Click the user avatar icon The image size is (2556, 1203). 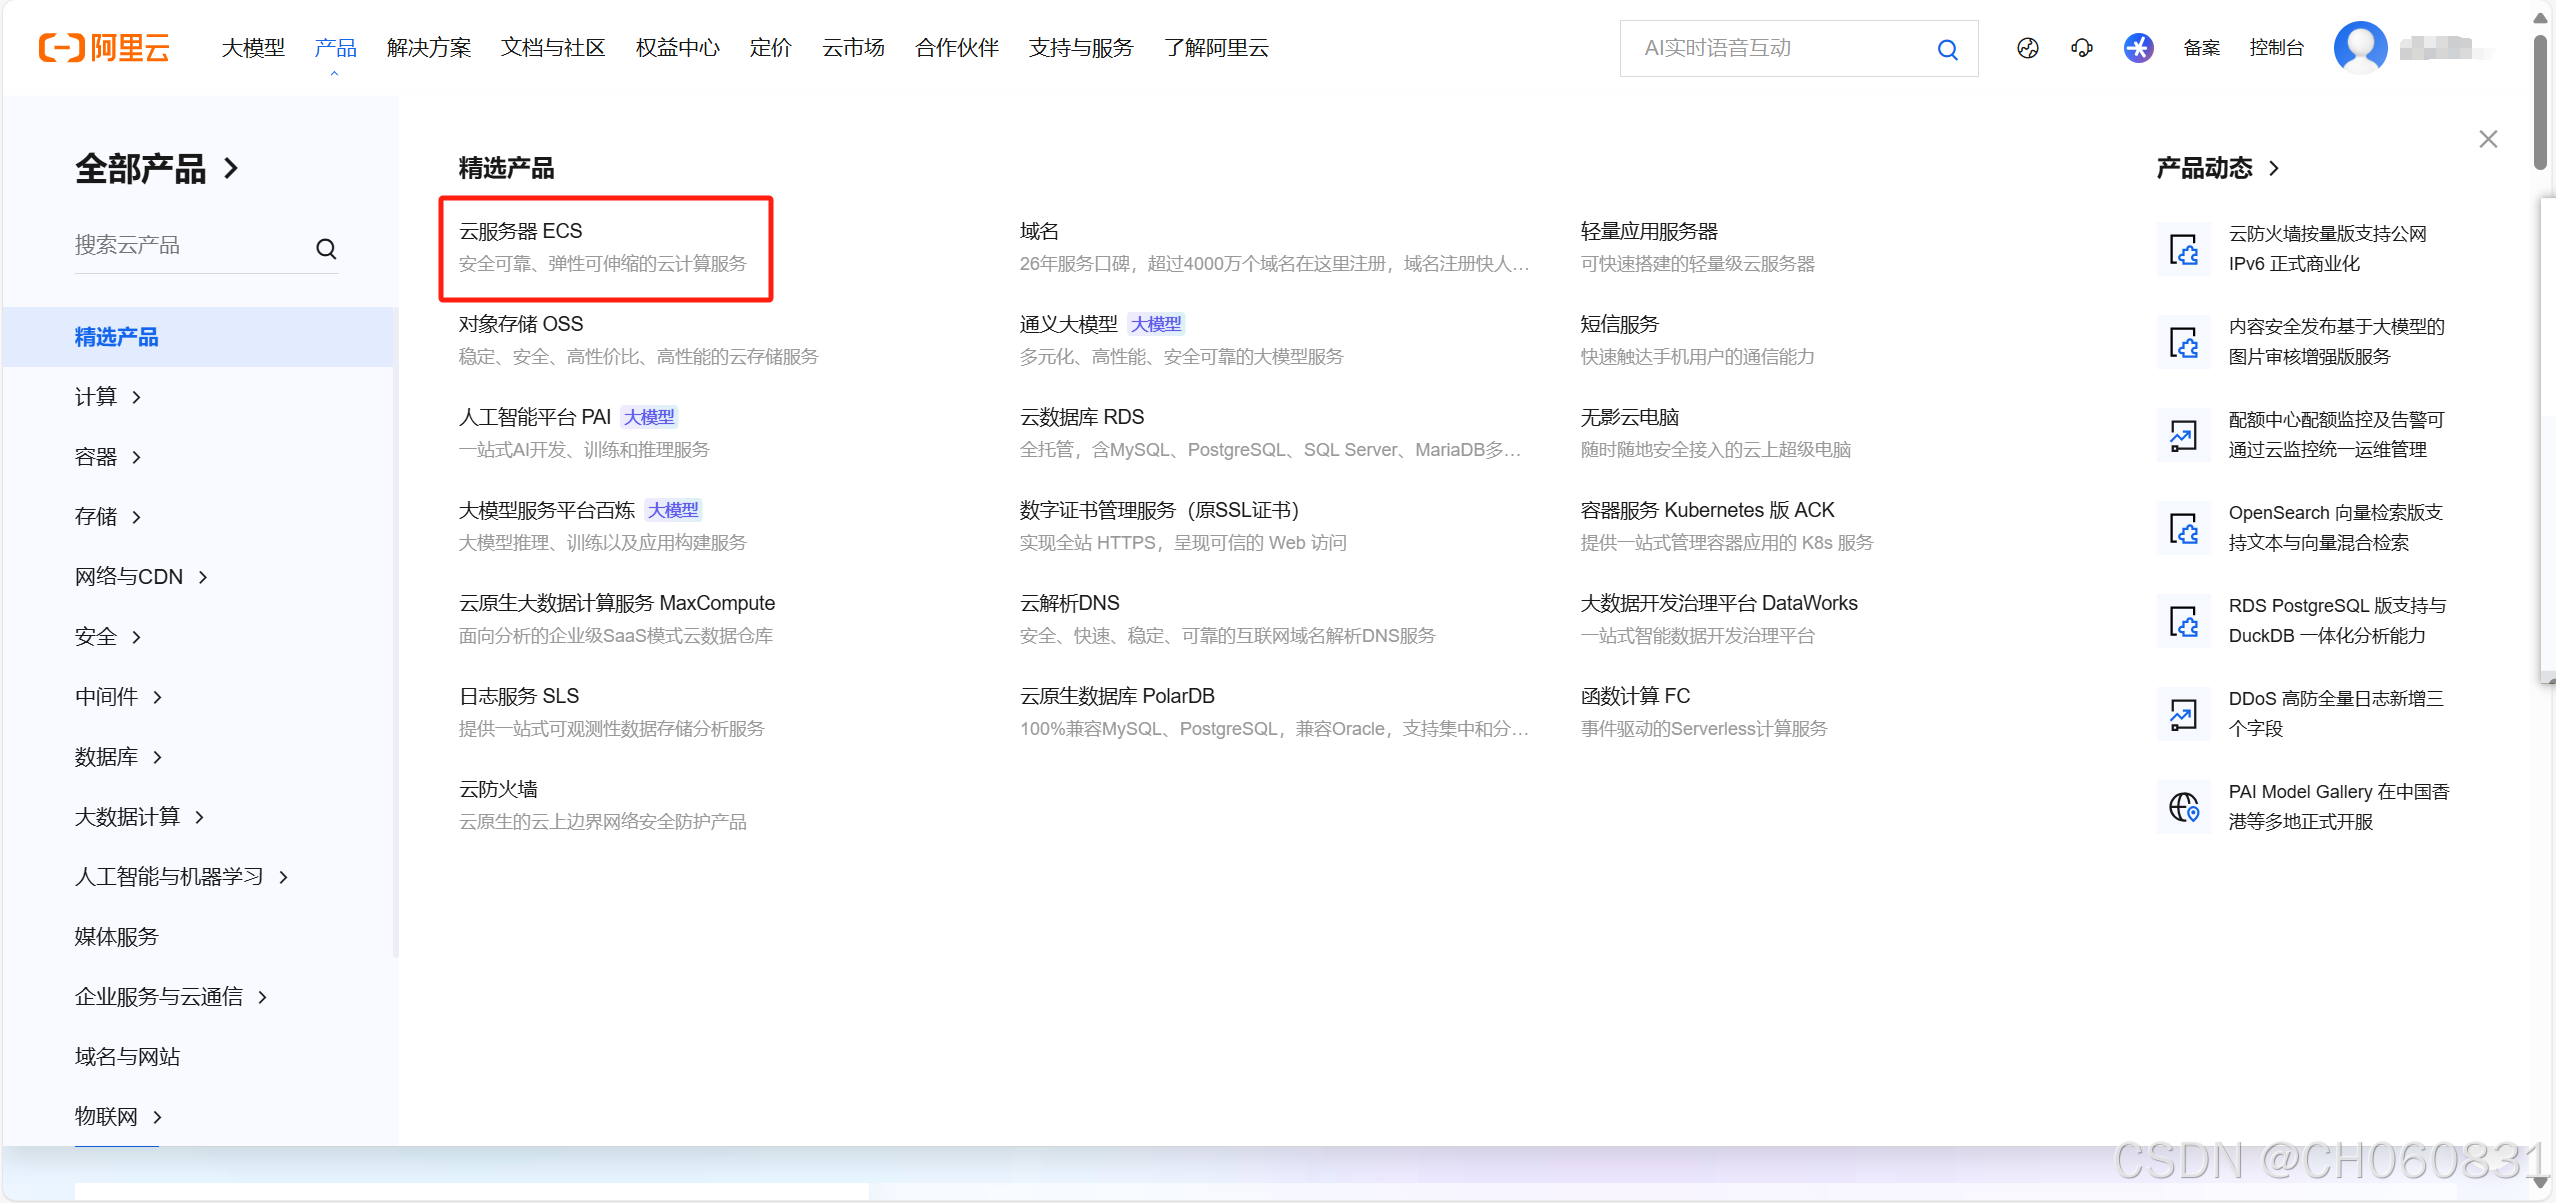(2360, 47)
